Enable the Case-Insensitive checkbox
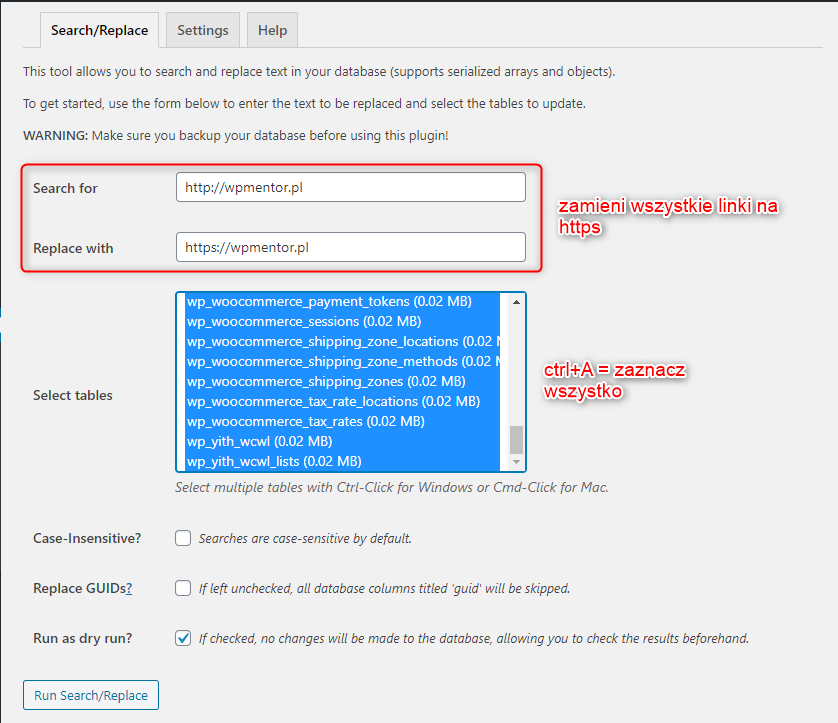Viewport: 838px width, 723px height. coord(183,538)
